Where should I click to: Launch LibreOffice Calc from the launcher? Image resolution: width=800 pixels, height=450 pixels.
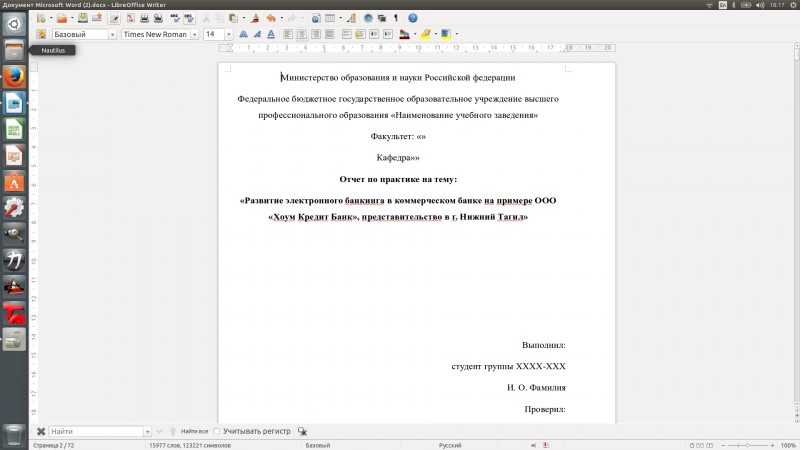(14, 130)
